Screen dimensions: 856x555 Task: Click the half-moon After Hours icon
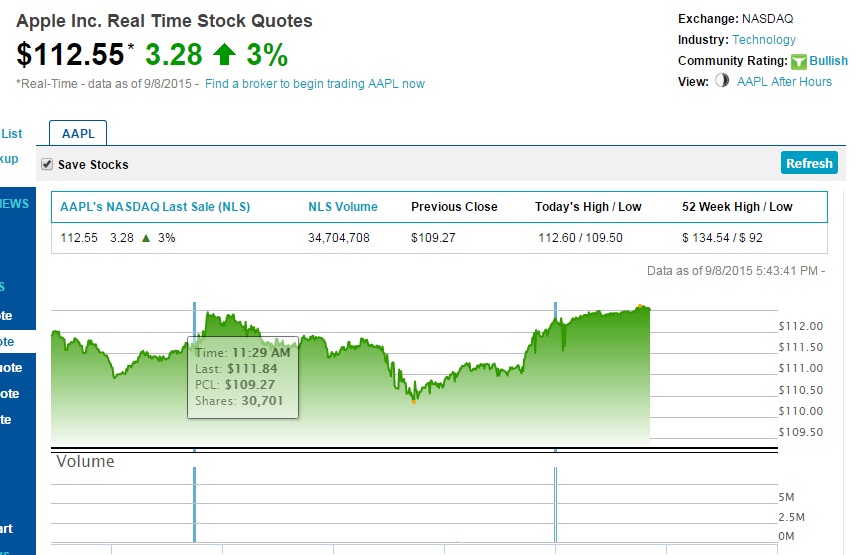point(722,81)
